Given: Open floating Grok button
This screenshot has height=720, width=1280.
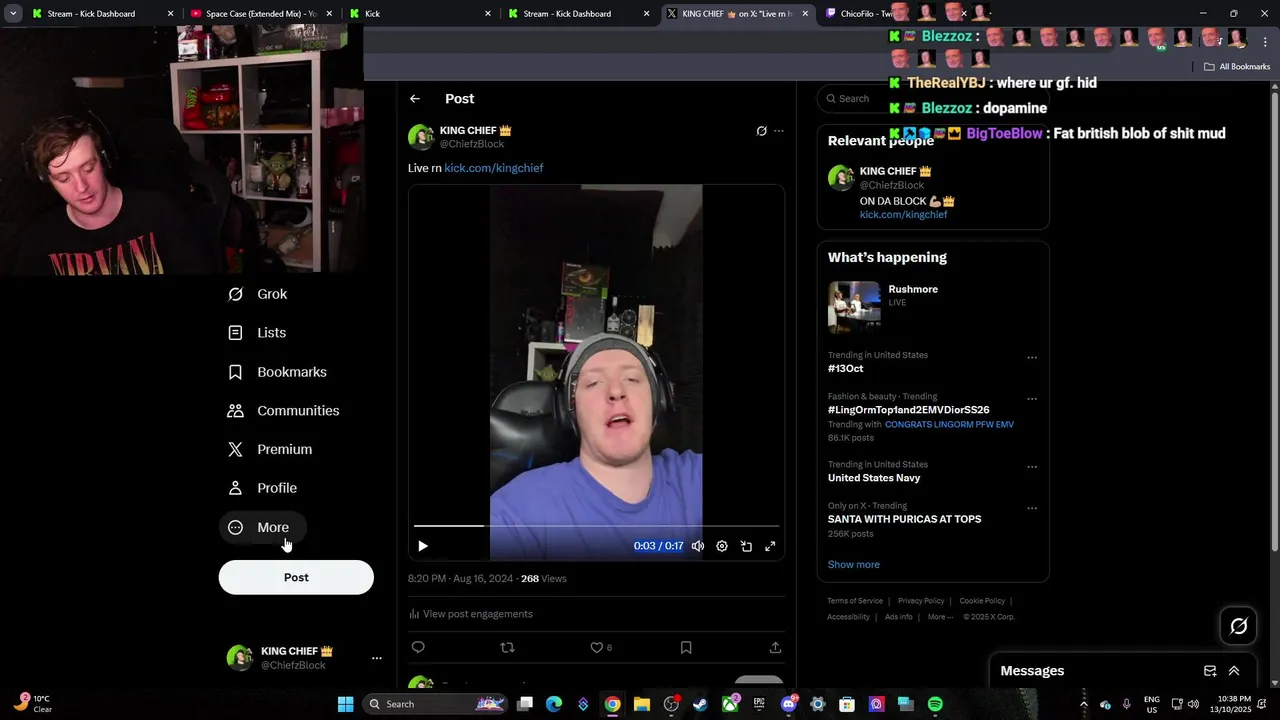Looking at the screenshot, I should click(x=1239, y=626).
